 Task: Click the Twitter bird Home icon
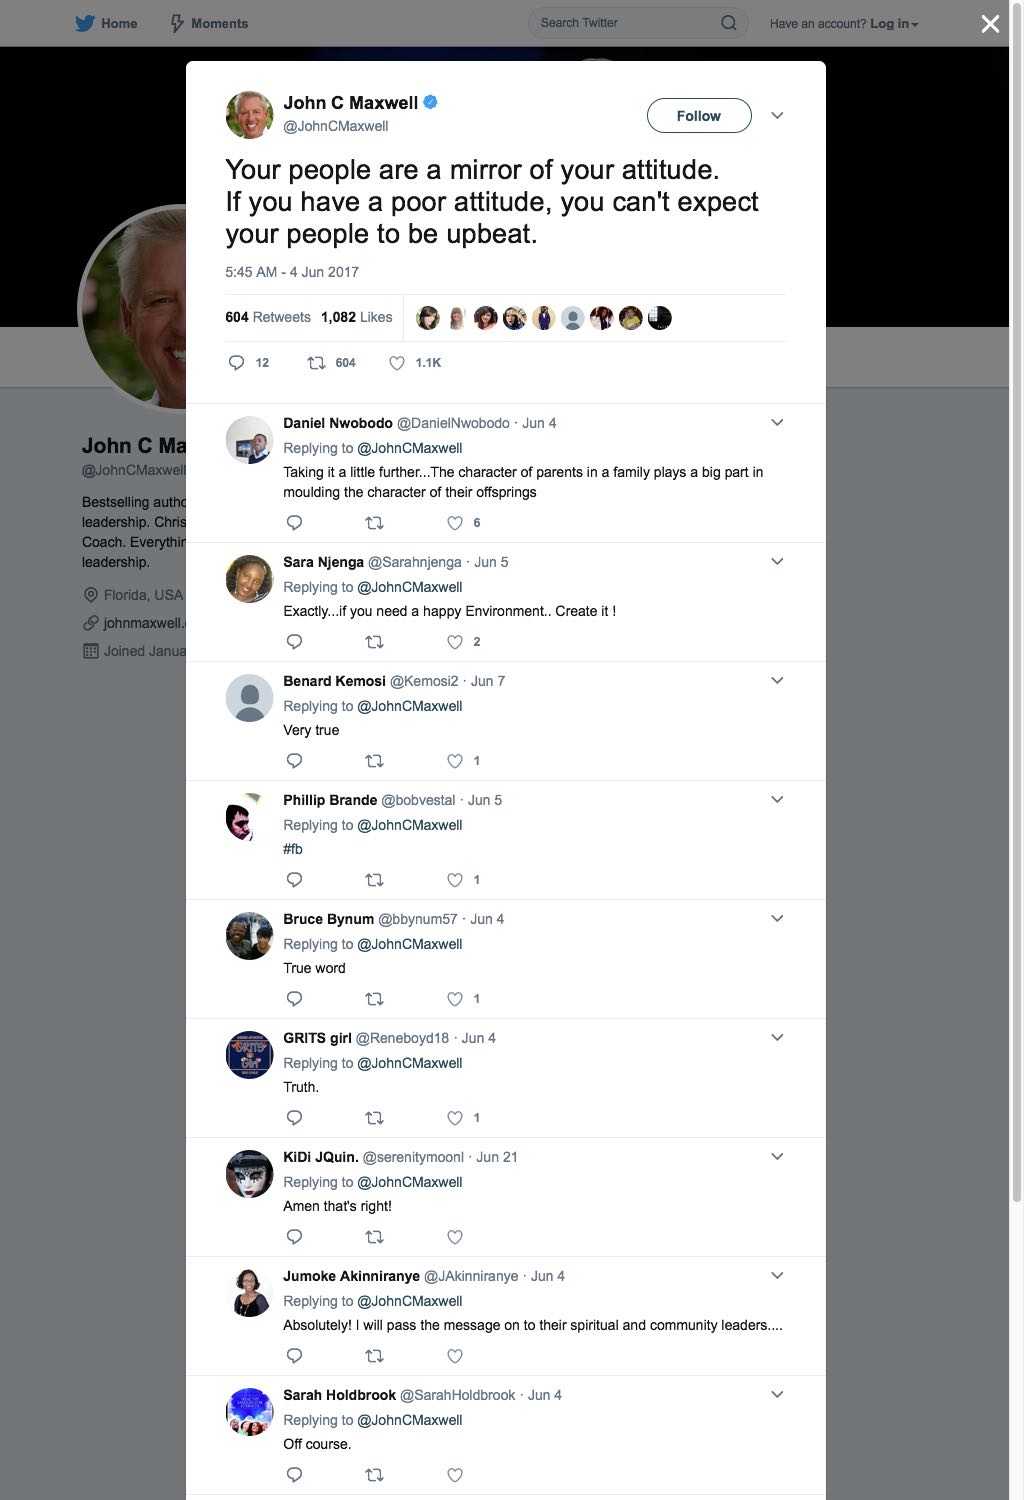(85, 23)
